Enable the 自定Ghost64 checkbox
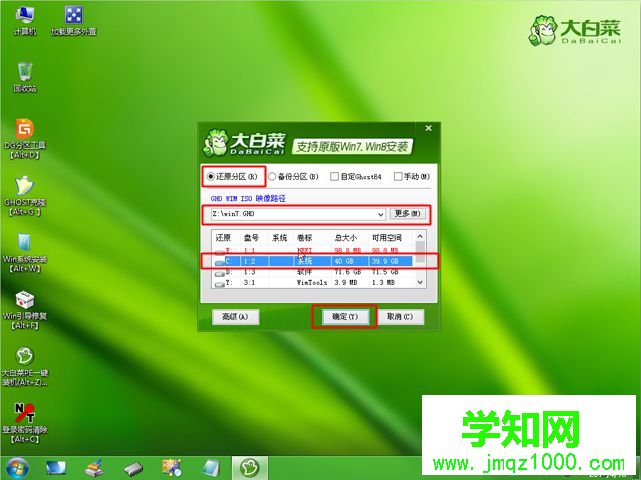 334,177
